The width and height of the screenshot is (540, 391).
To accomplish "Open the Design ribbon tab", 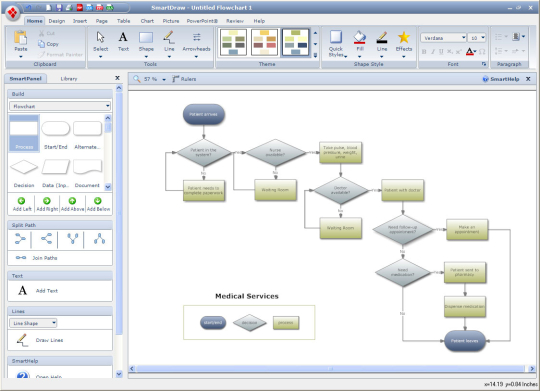I will (x=57, y=21).
